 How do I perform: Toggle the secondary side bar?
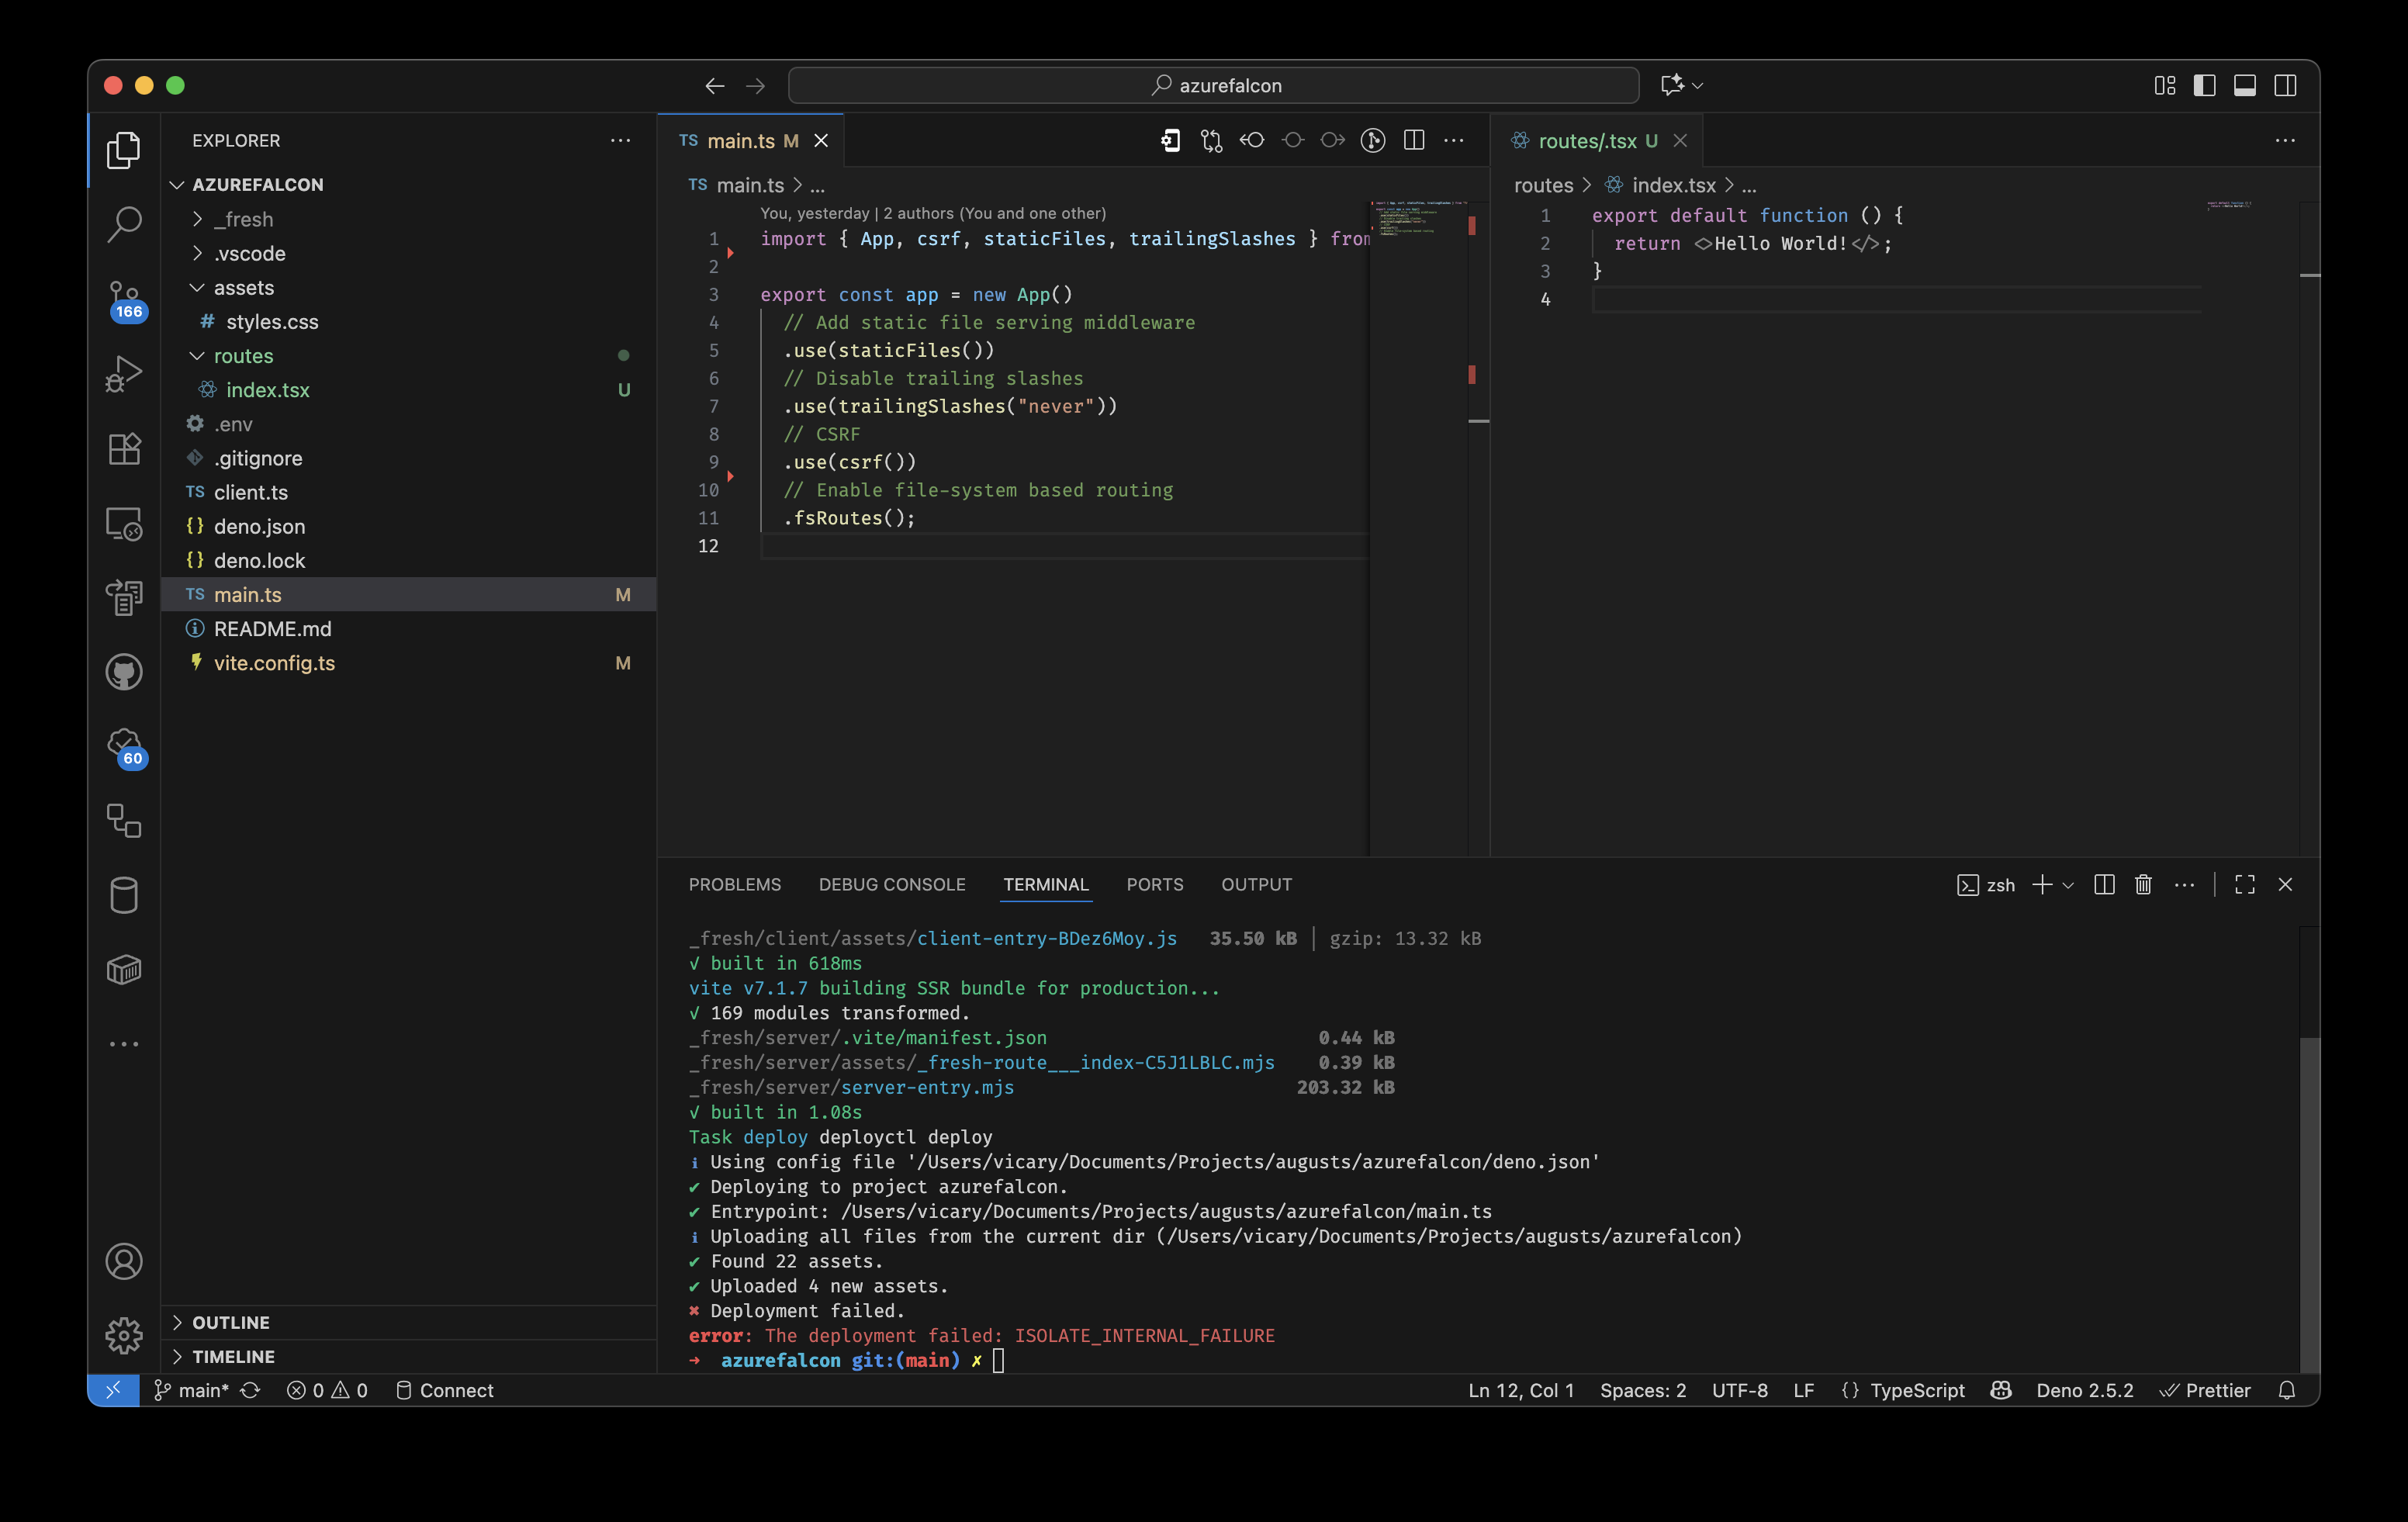coord(2285,85)
